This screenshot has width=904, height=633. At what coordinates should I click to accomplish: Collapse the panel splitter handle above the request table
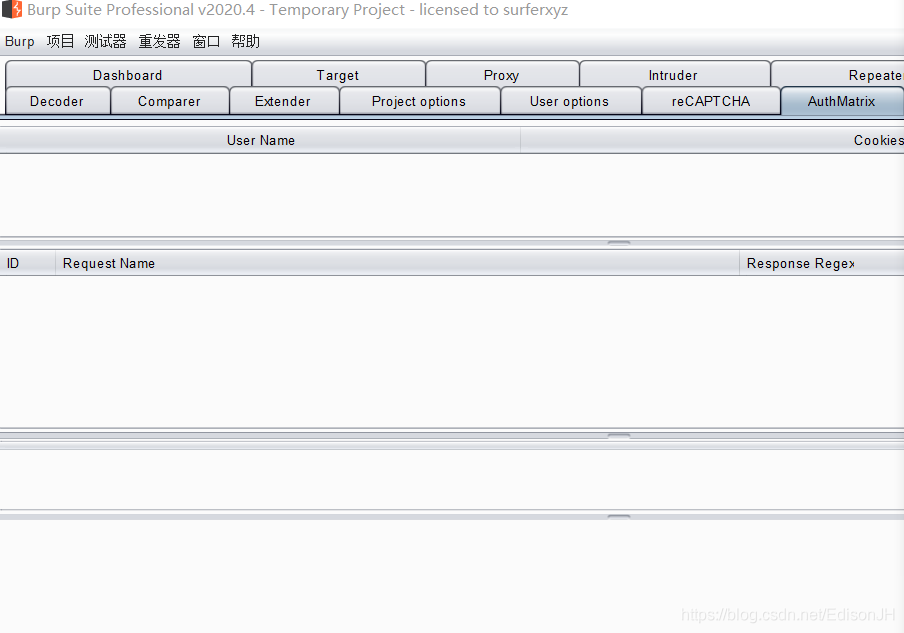(618, 242)
